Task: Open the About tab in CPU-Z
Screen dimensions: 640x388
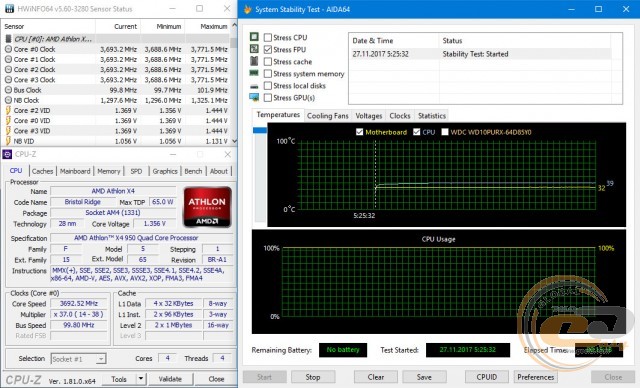Action: coord(219,171)
